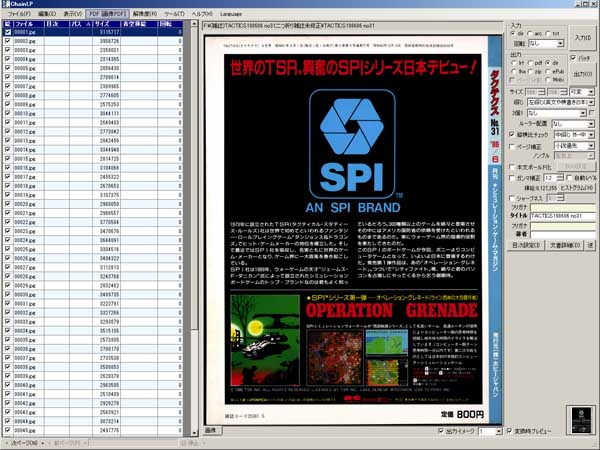This screenshot has width=600, height=450.
Task: Click the 入力(I) button
Action: [582, 38]
